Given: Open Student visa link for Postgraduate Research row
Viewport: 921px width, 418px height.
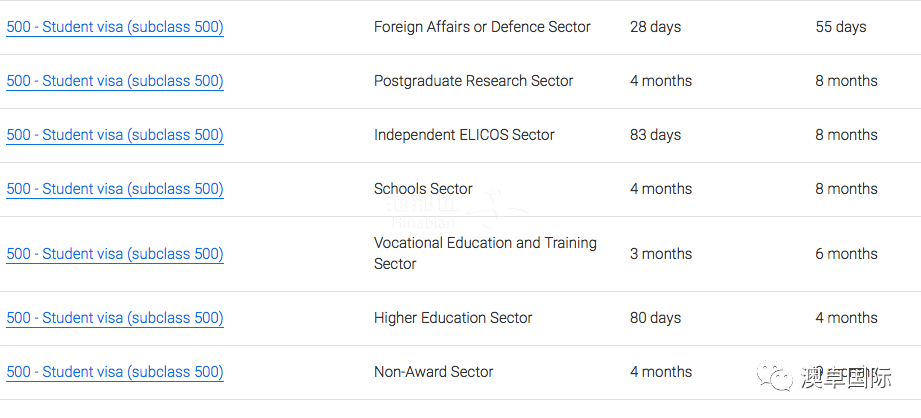Looking at the screenshot, I should tap(115, 81).
